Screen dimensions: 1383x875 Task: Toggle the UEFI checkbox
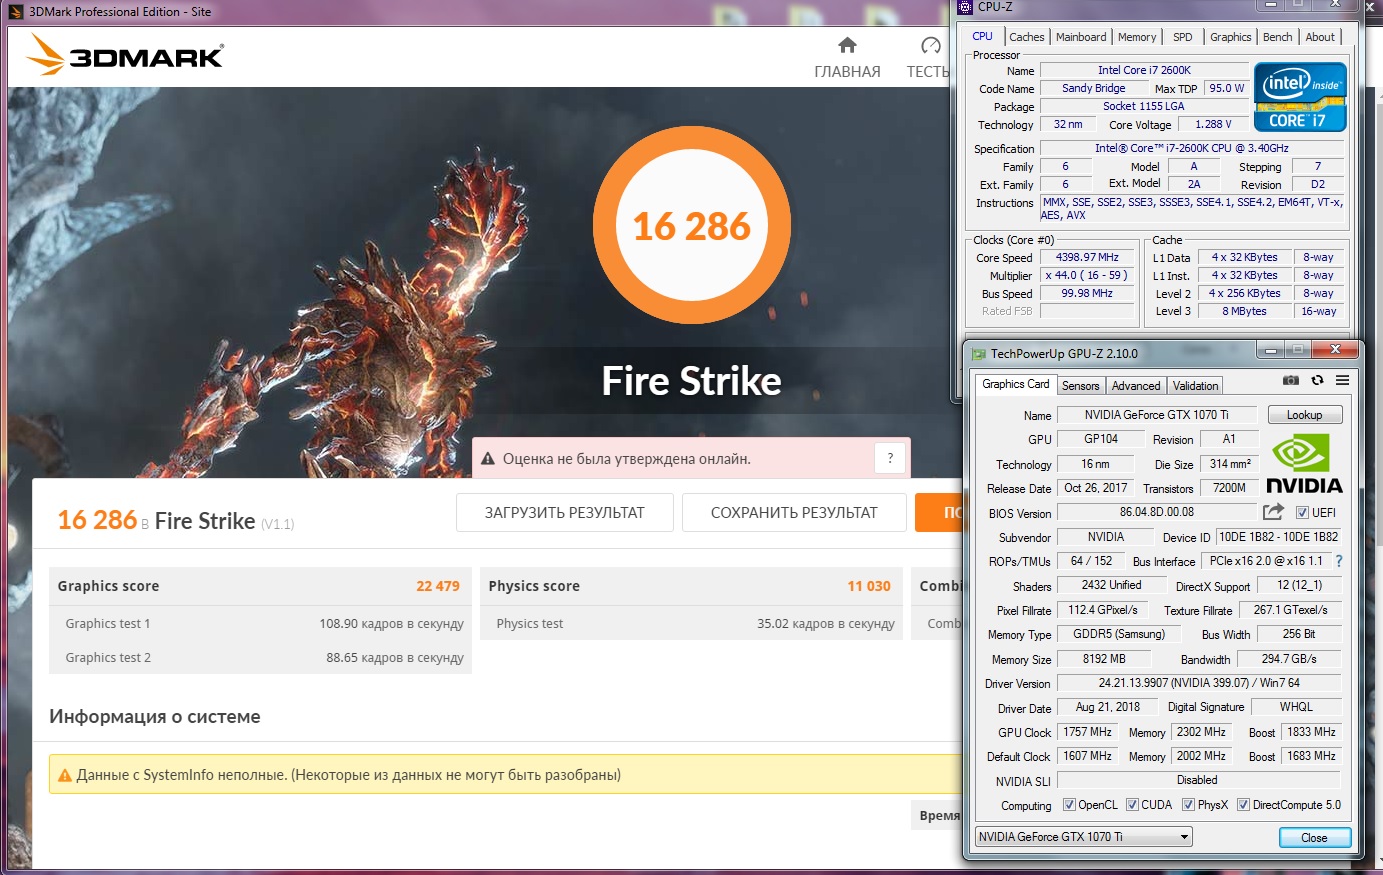(x=1302, y=512)
